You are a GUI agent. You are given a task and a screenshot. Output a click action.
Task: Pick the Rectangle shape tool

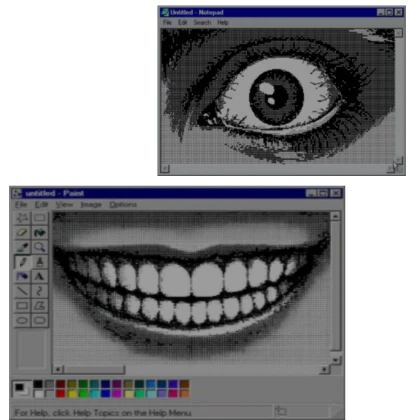[22, 306]
